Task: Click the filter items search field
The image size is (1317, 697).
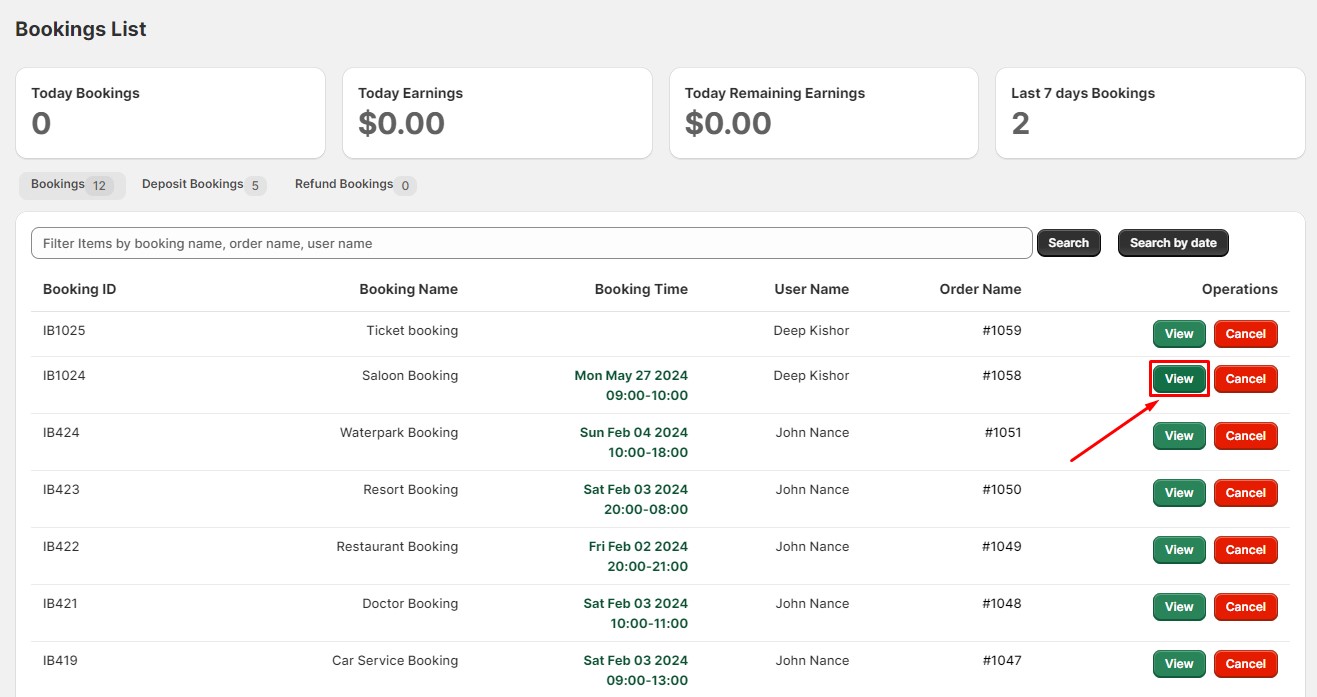Action: (x=531, y=243)
